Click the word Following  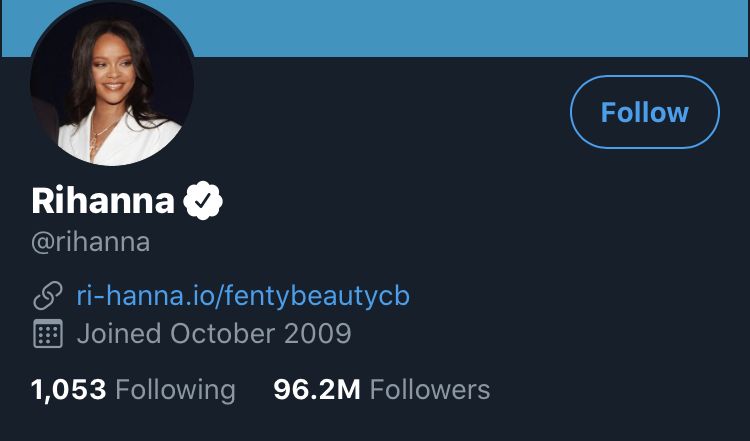coord(176,390)
